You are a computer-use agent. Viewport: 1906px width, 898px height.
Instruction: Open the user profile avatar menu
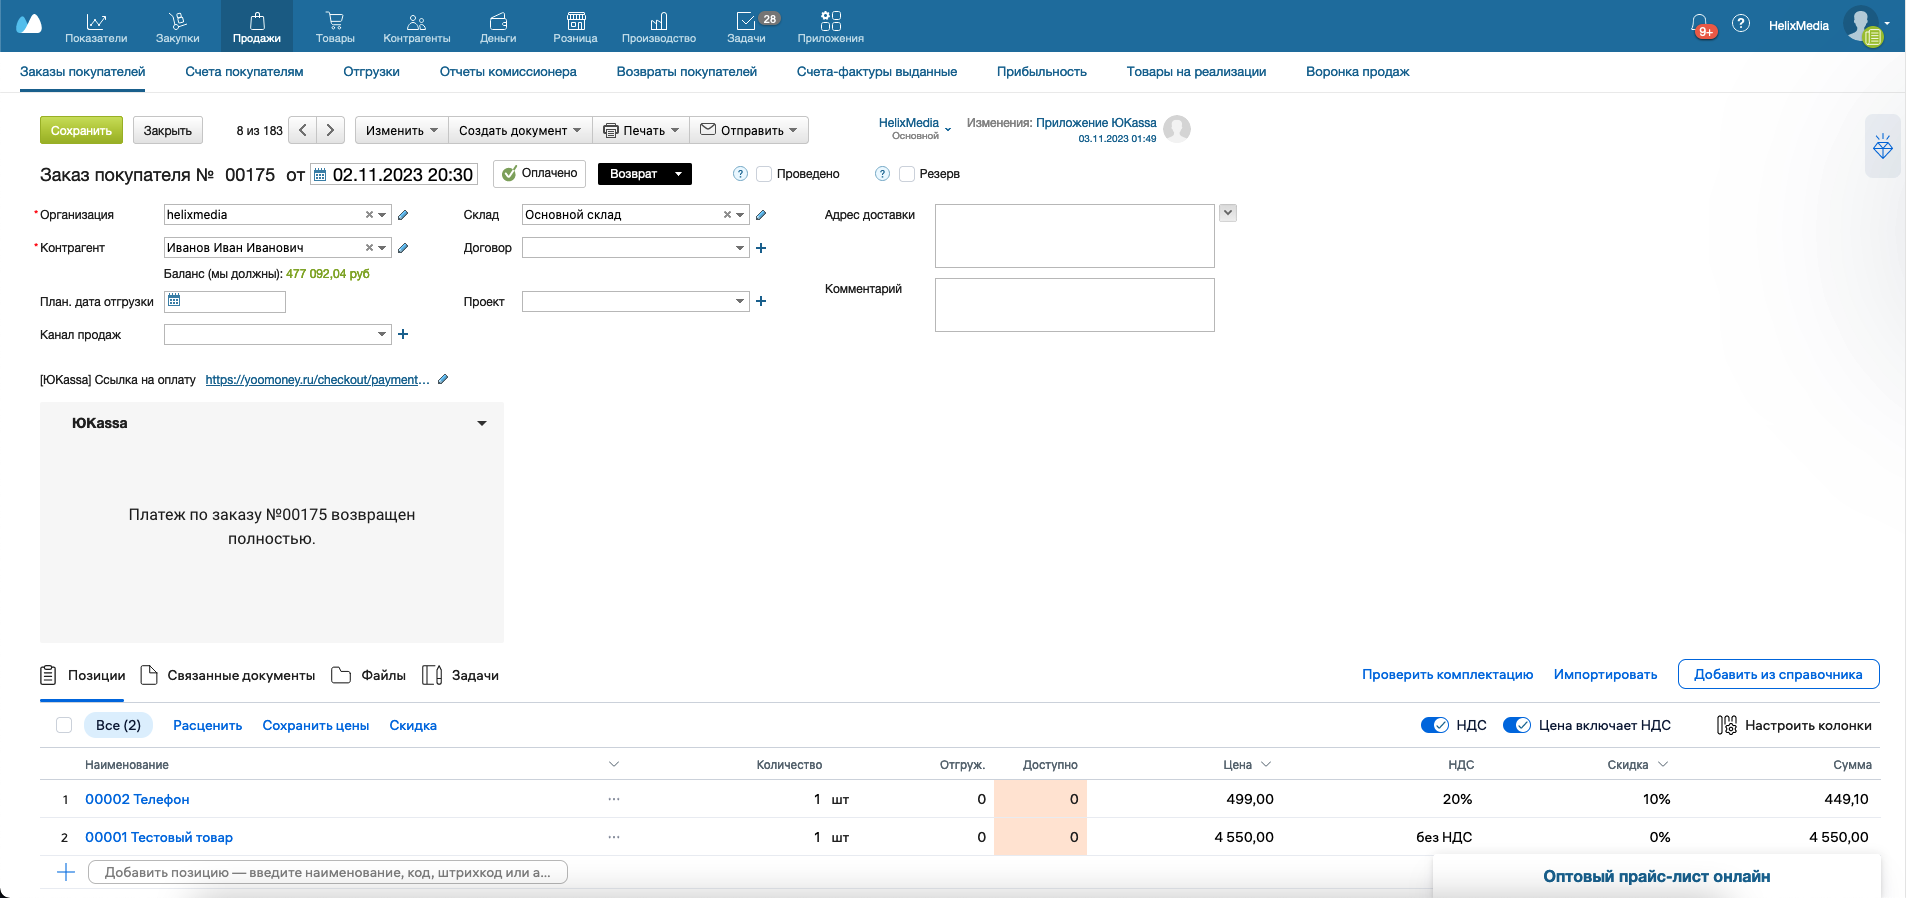tap(1864, 25)
